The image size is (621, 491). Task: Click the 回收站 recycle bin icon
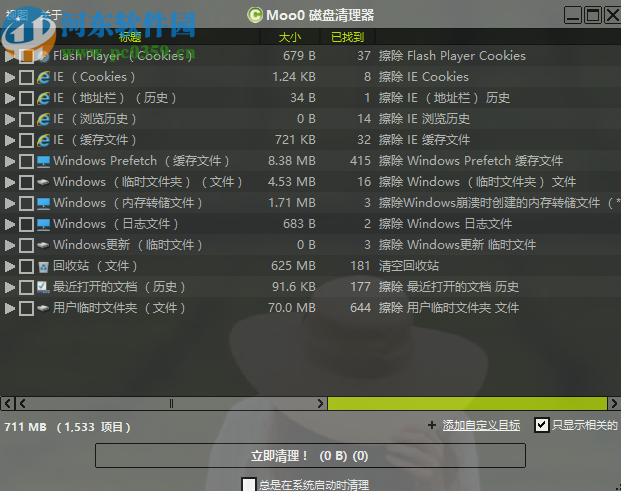coord(44,266)
